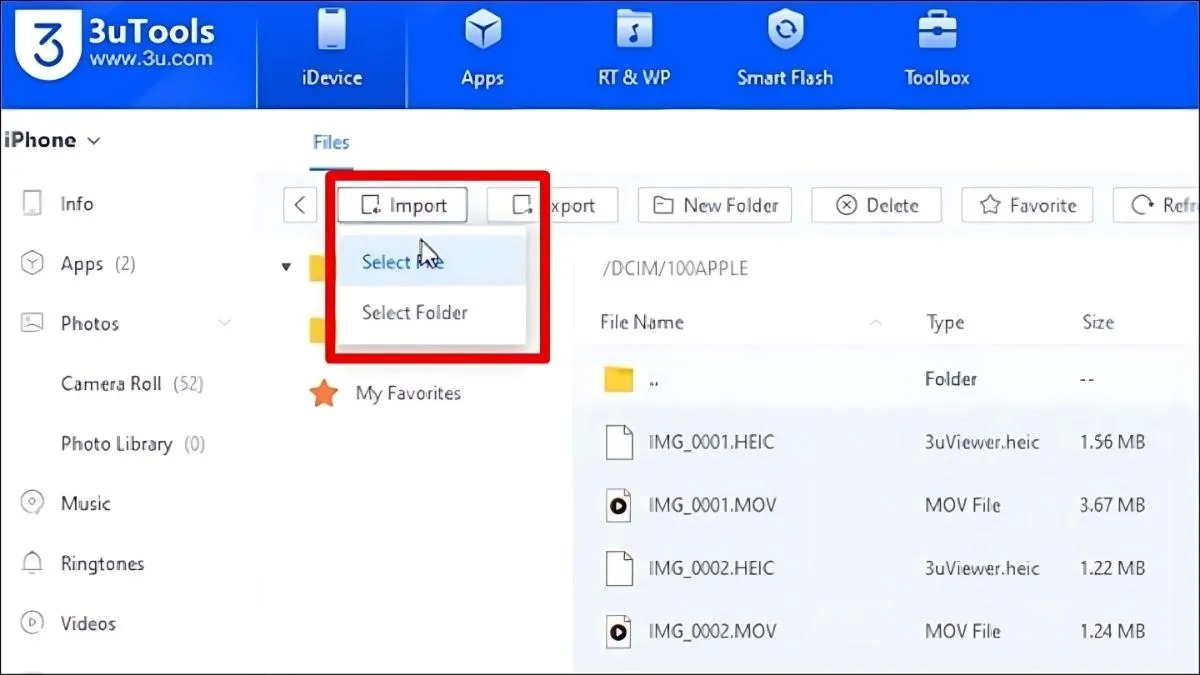Sort by the File Name column header
Image resolution: width=1200 pixels, height=675 pixels.
pos(642,322)
